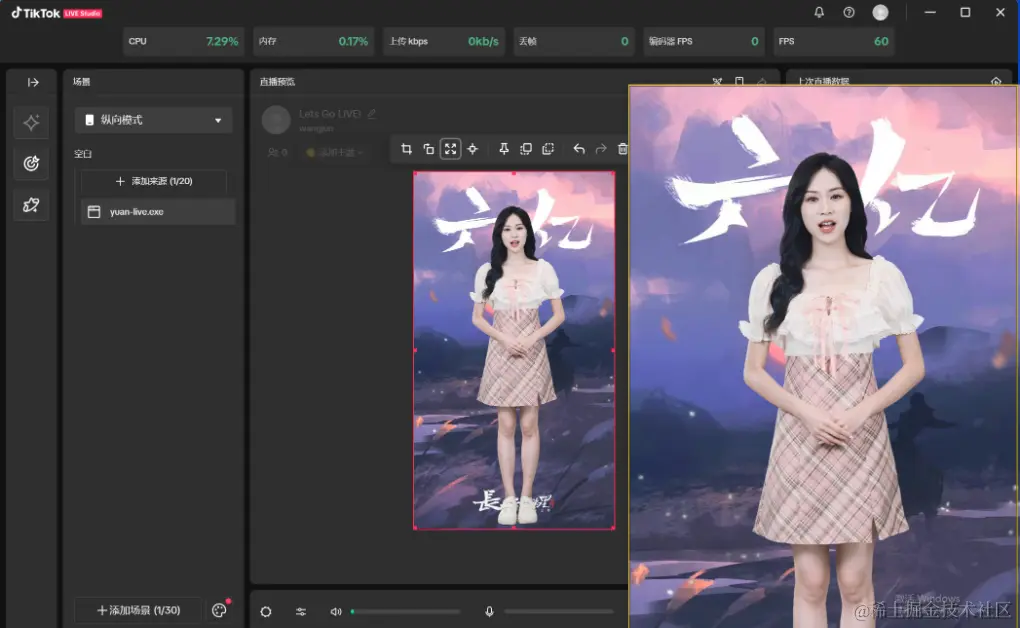Click the send-backward layer icon
The width and height of the screenshot is (1020, 628).
pyautogui.click(x=548, y=149)
